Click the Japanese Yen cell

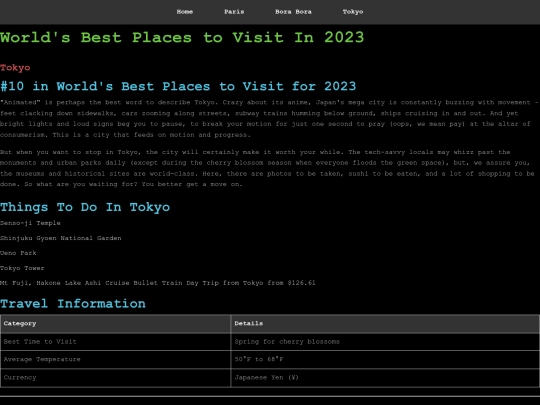tap(385, 377)
